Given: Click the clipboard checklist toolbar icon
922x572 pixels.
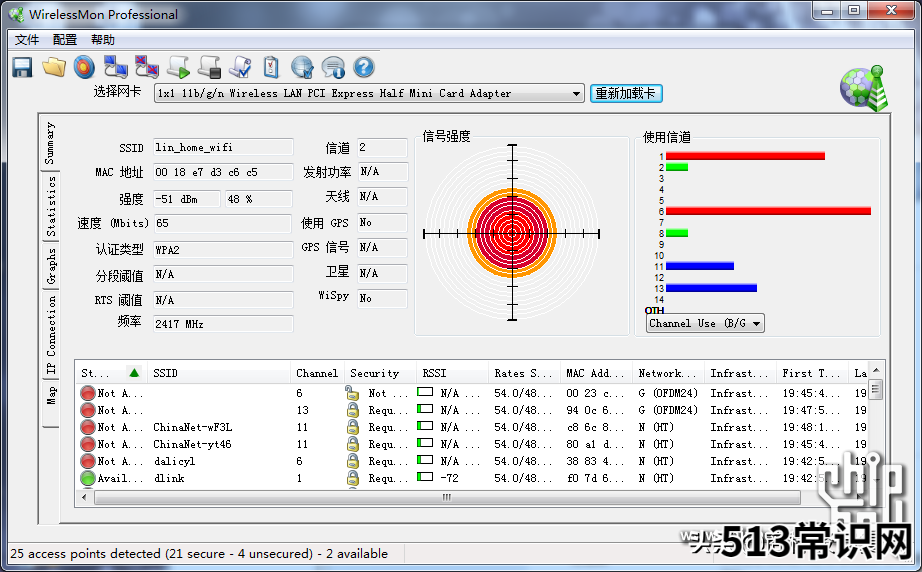Looking at the screenshot, I should (271, 67).
